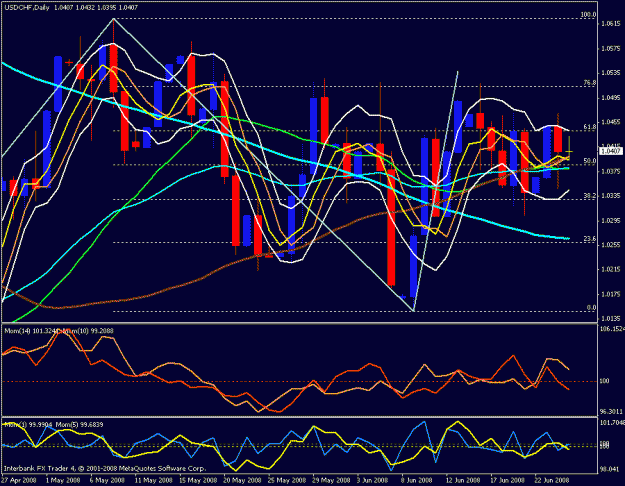Click price axis value 1.0135

coord(611,319)
